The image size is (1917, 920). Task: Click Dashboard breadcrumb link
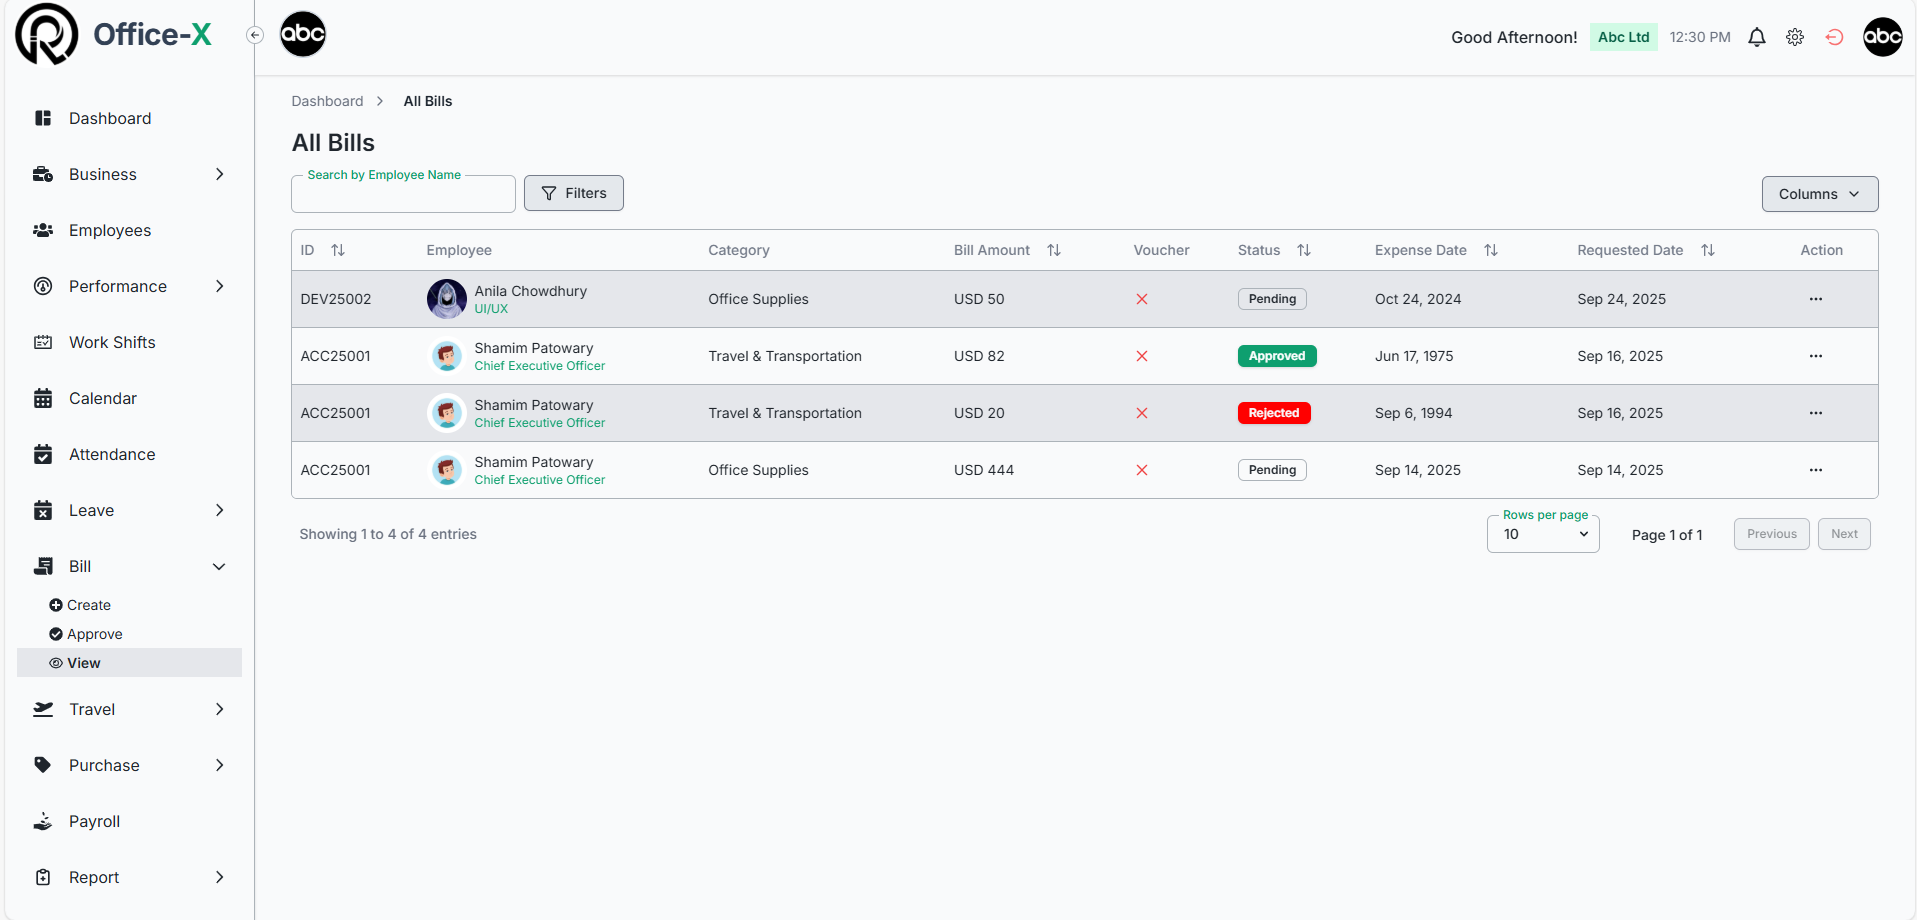point(327,101)
